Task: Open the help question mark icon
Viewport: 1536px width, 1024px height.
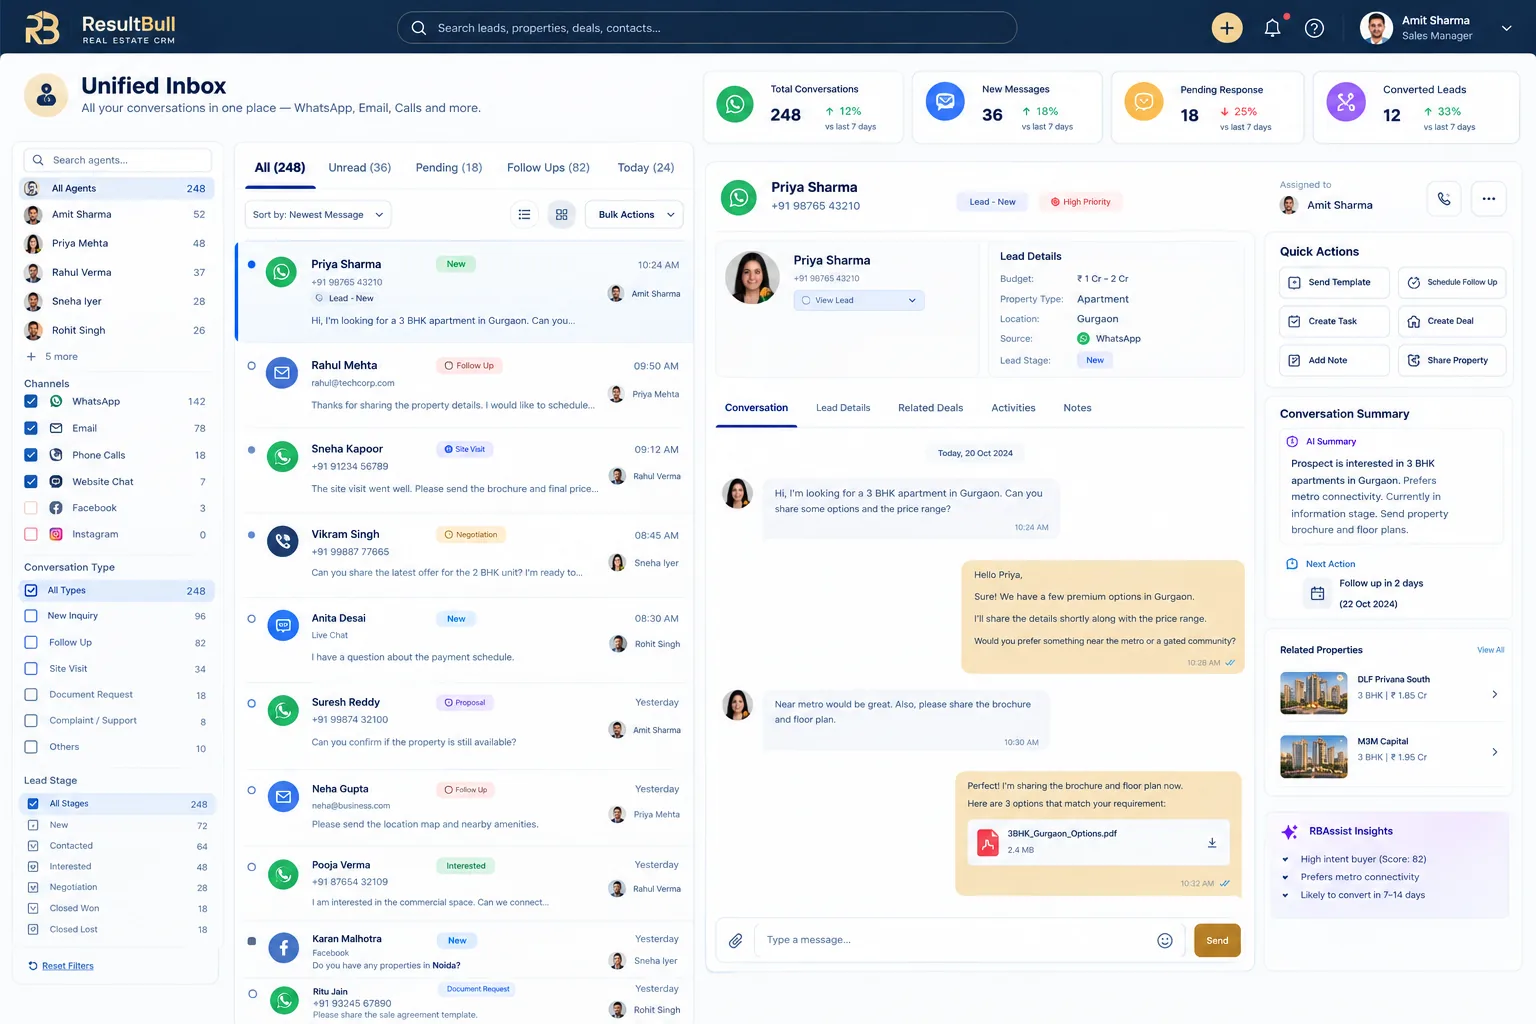Action: coord(1315,28)
